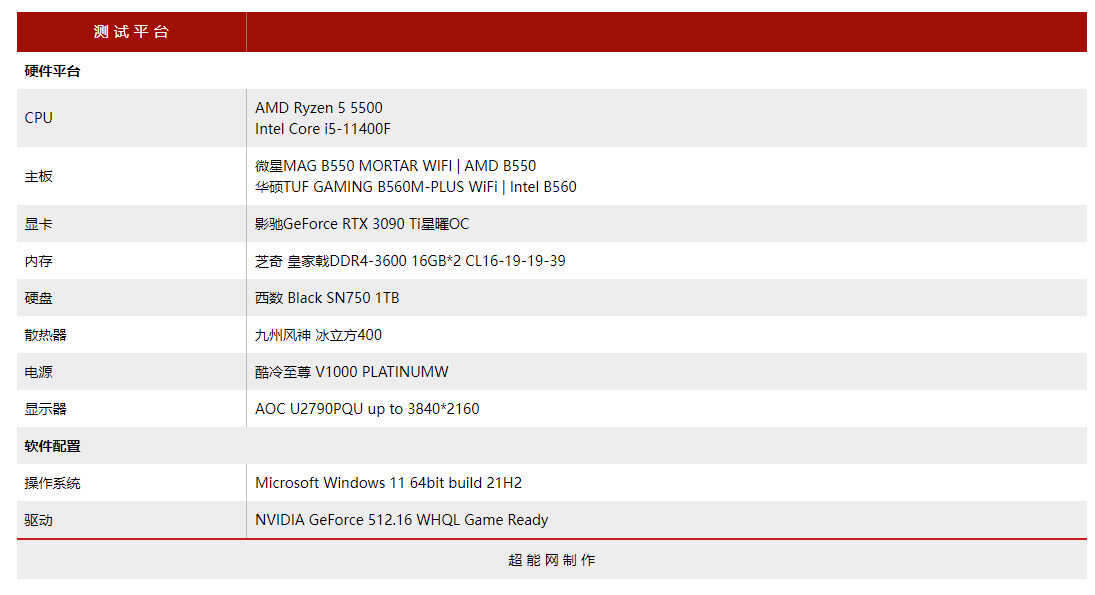1095x595 pixels.
Task: Select 影驰GeForce RTX 3090 Ti星曜OC value
Action: click(362, 223)
